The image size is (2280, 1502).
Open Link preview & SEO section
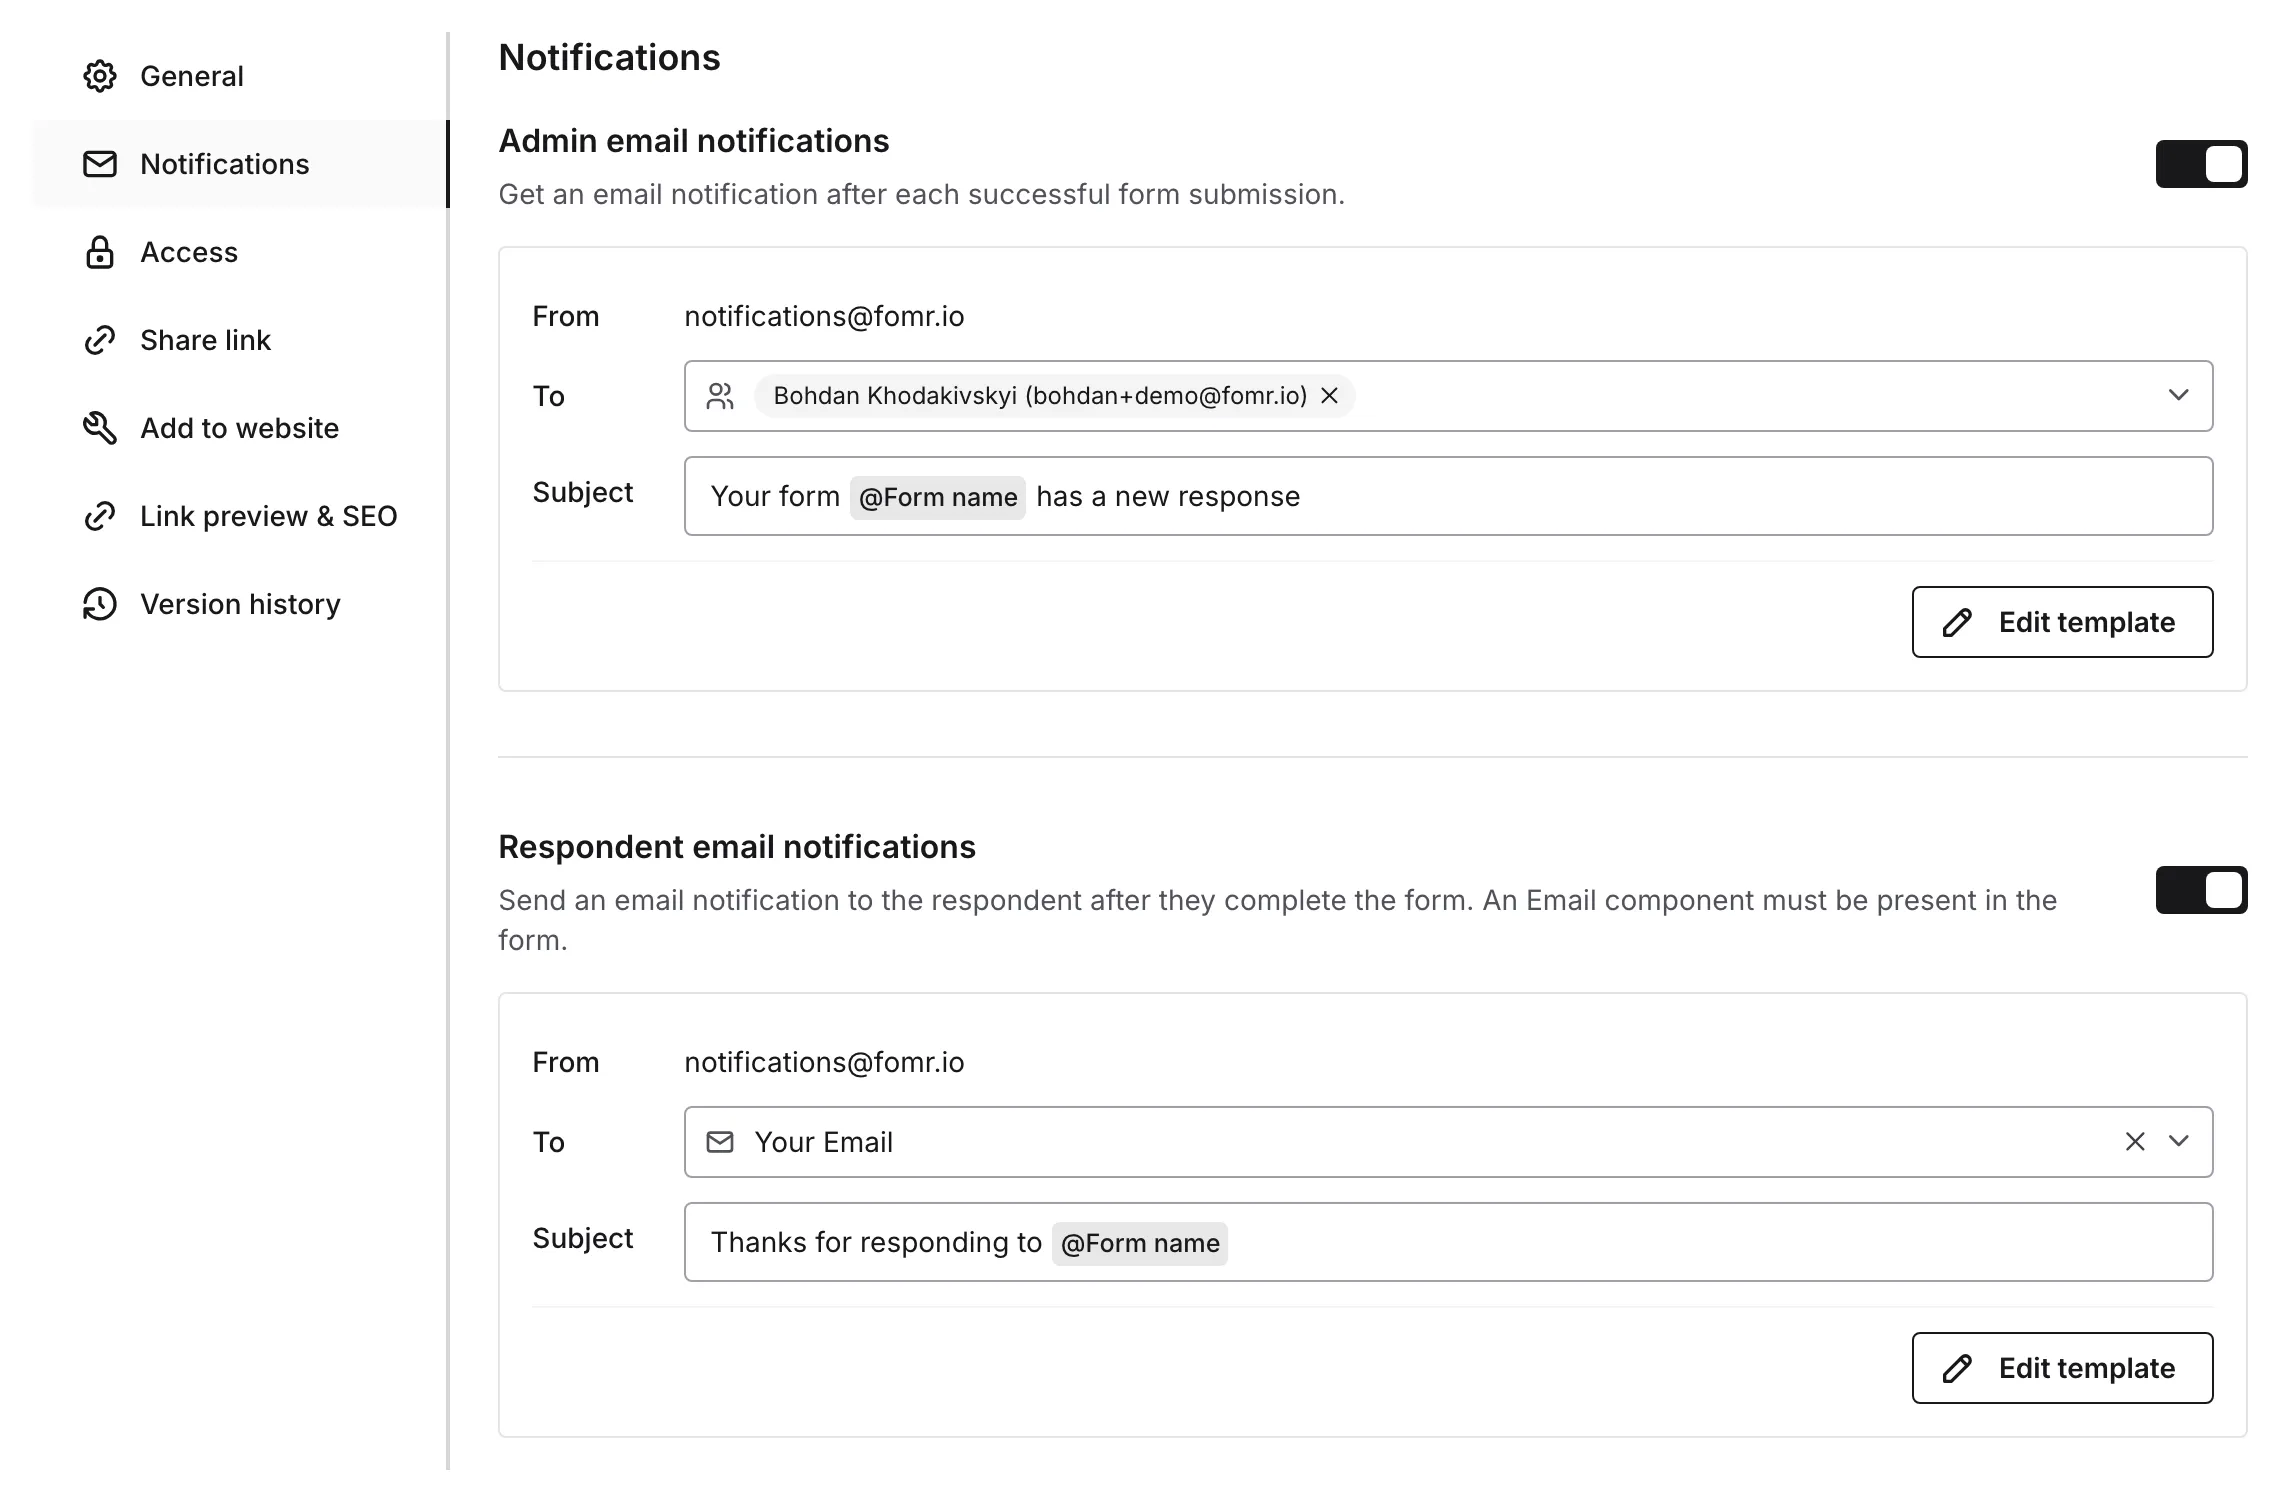pyautogui.click(x=240, y=516)
